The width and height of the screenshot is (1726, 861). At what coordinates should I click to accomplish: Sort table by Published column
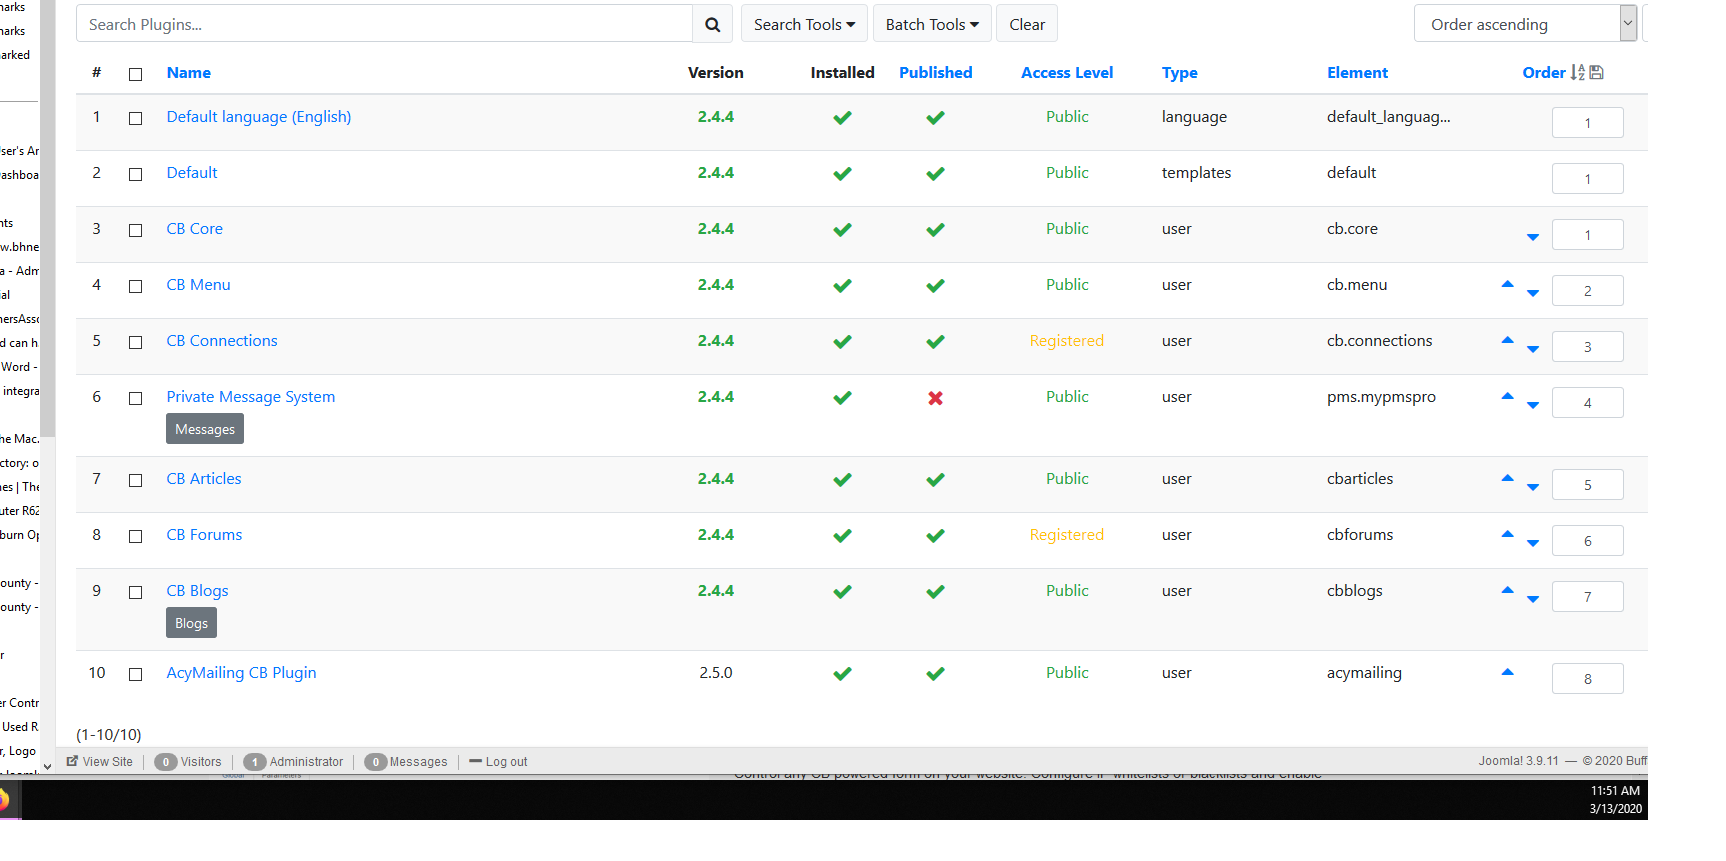coord(935,72)
